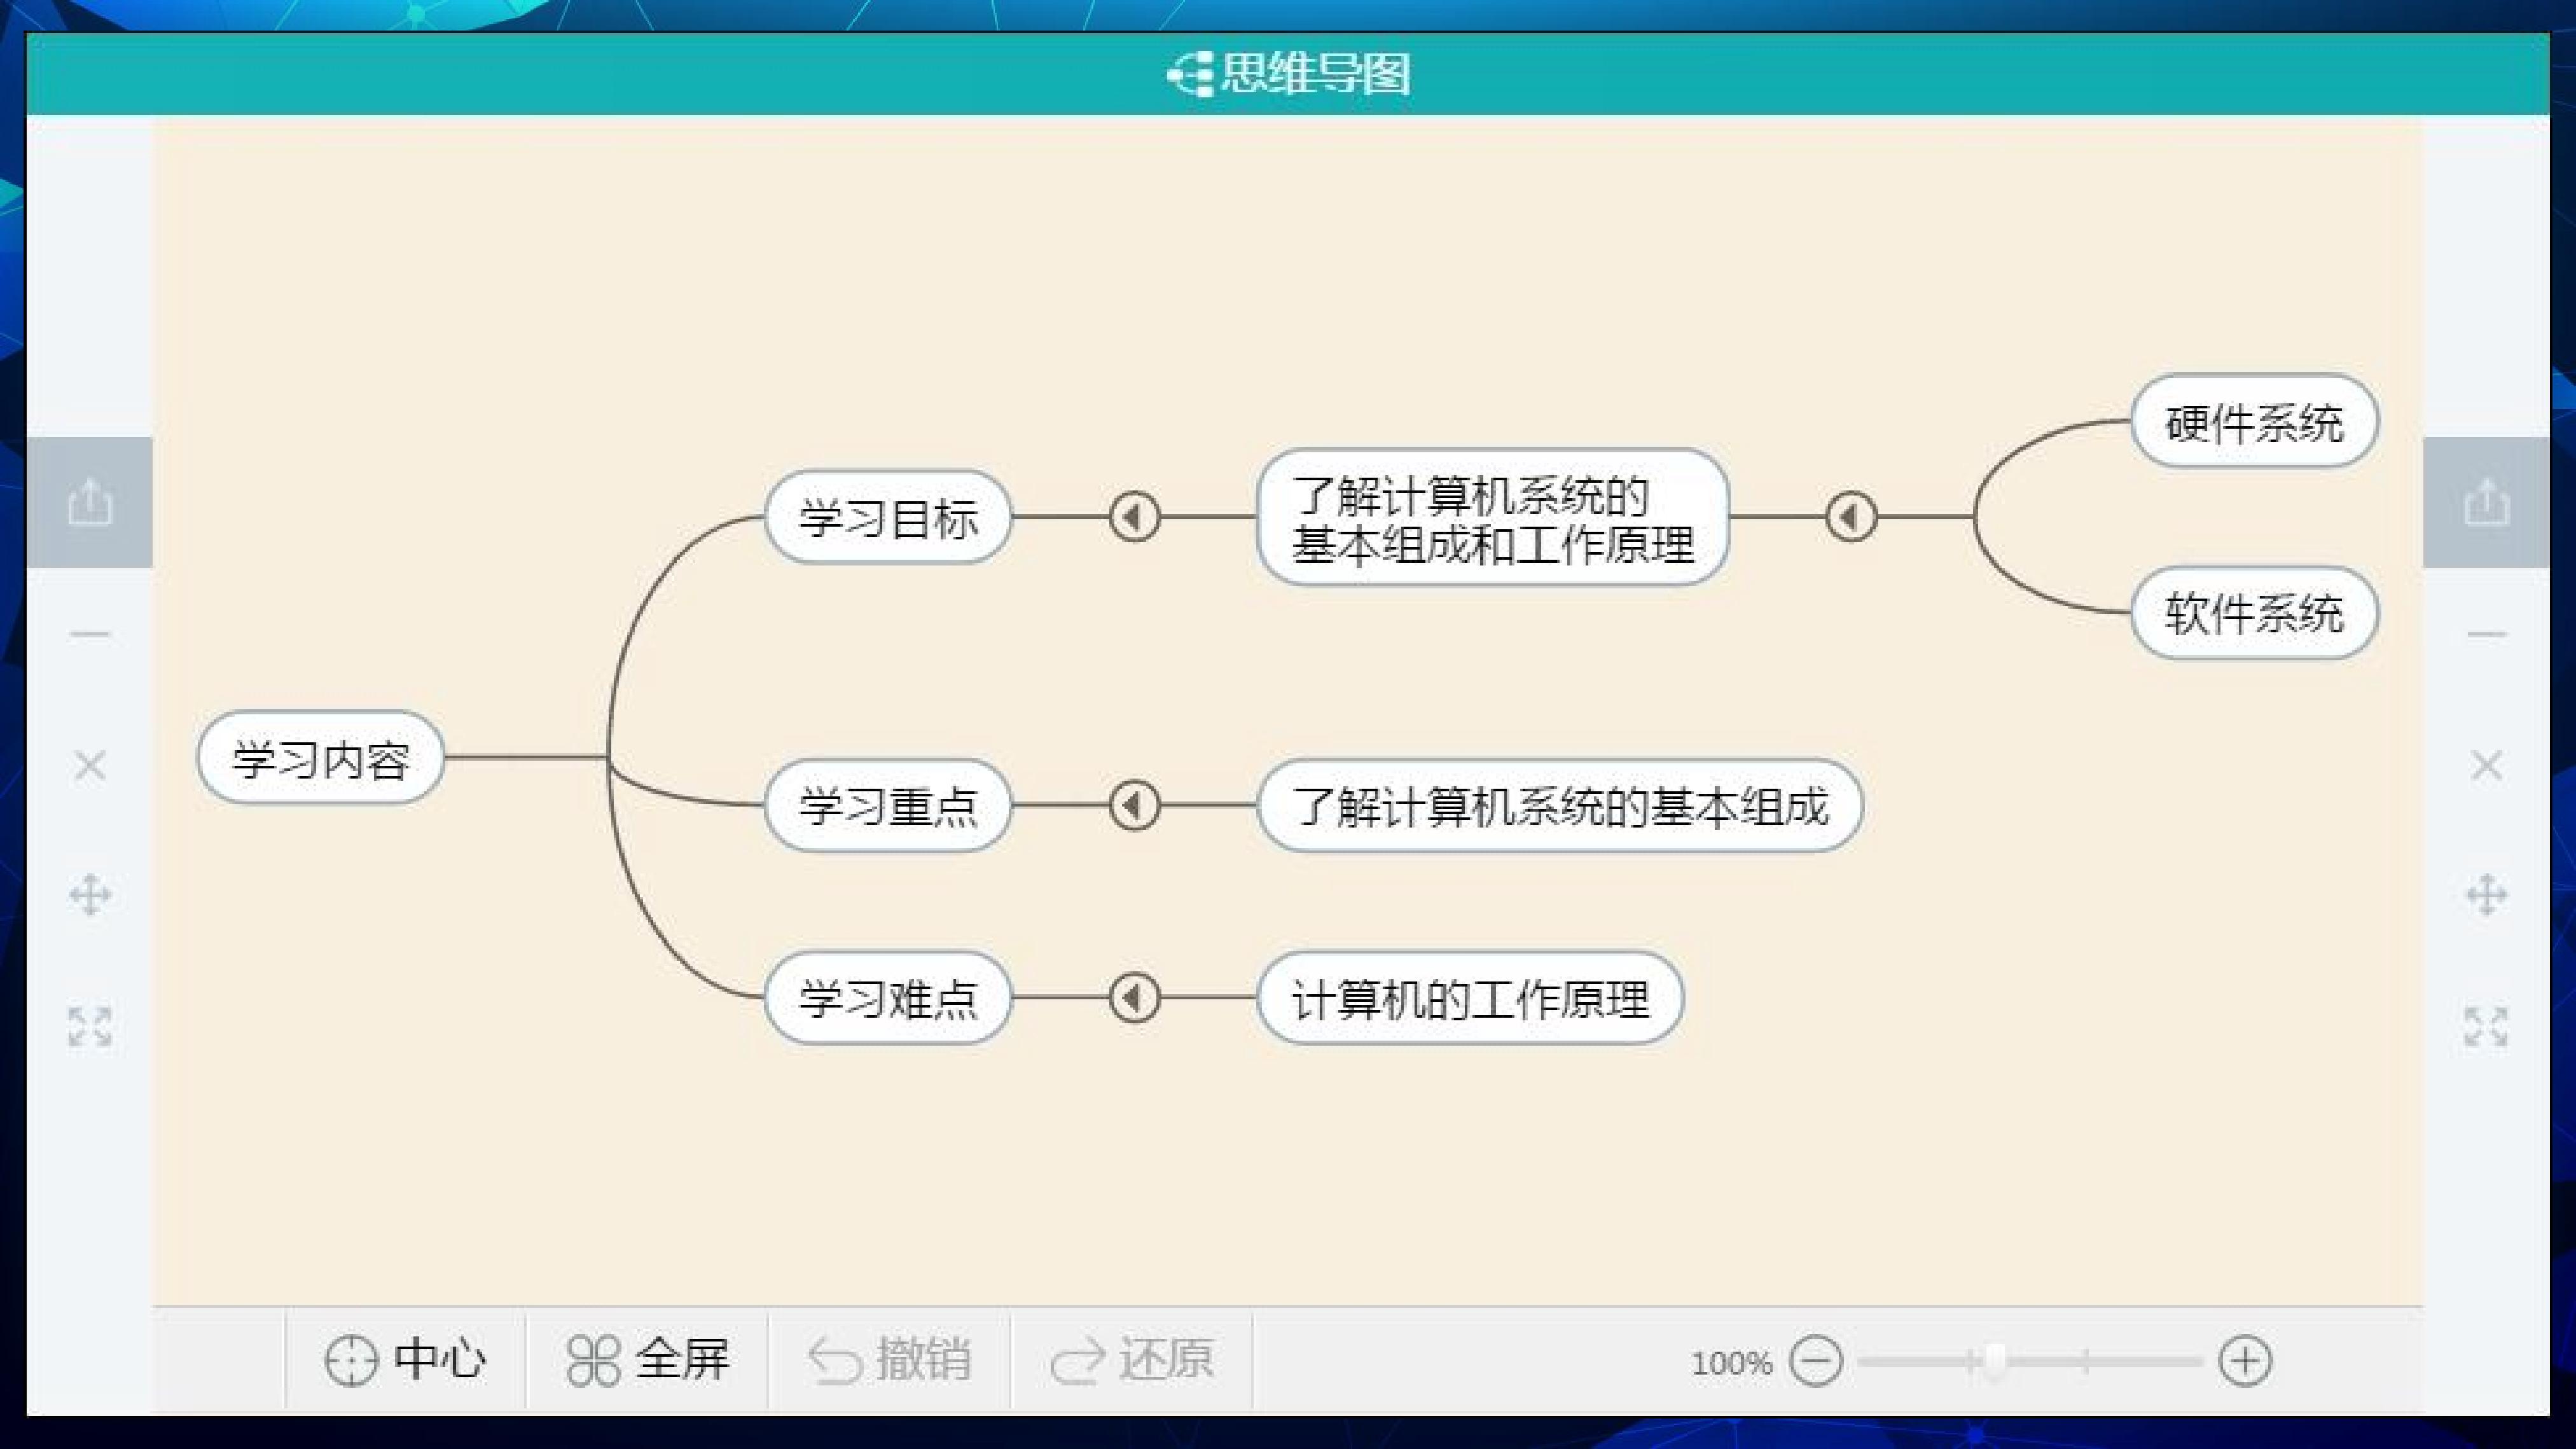Select the 硬件系统 node
Screen dimensions: 2576x1449
coord(2254,421)
